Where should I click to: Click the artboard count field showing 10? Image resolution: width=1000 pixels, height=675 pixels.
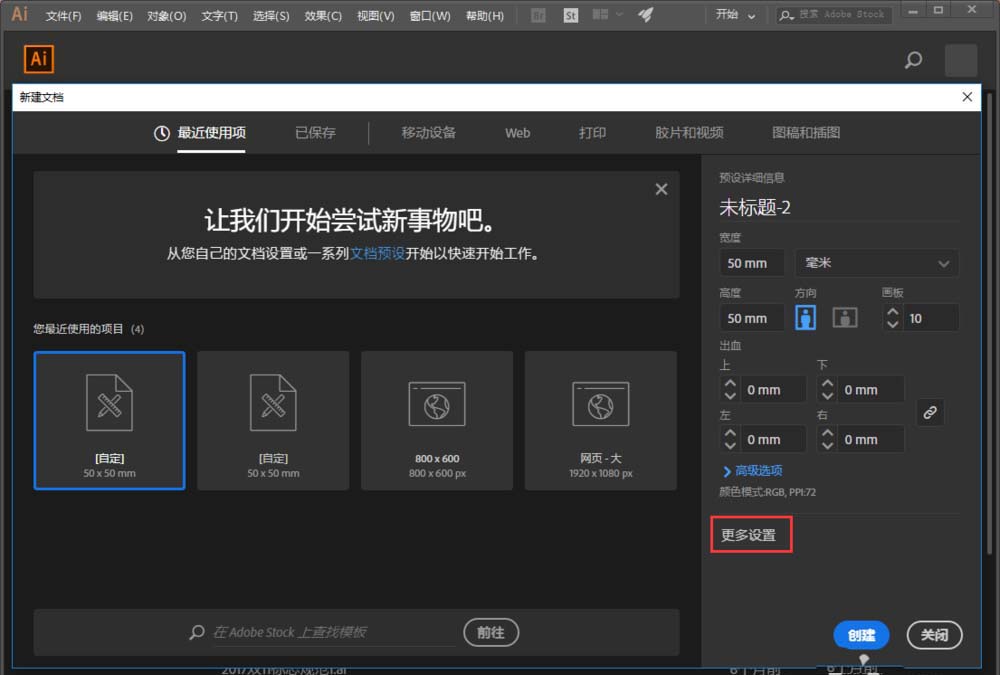(930, 318)
